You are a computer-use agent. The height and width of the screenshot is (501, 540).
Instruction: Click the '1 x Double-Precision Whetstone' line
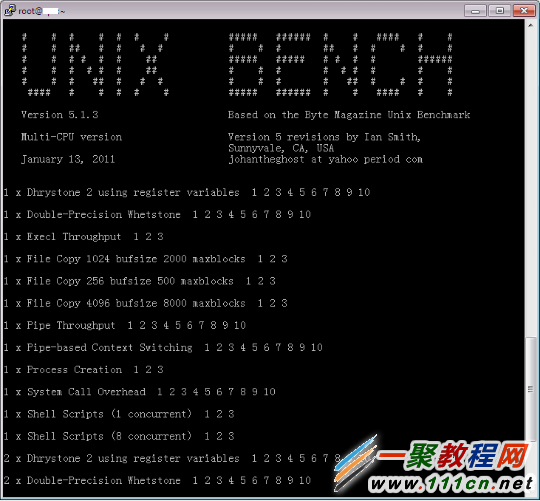tap(157, 215)
